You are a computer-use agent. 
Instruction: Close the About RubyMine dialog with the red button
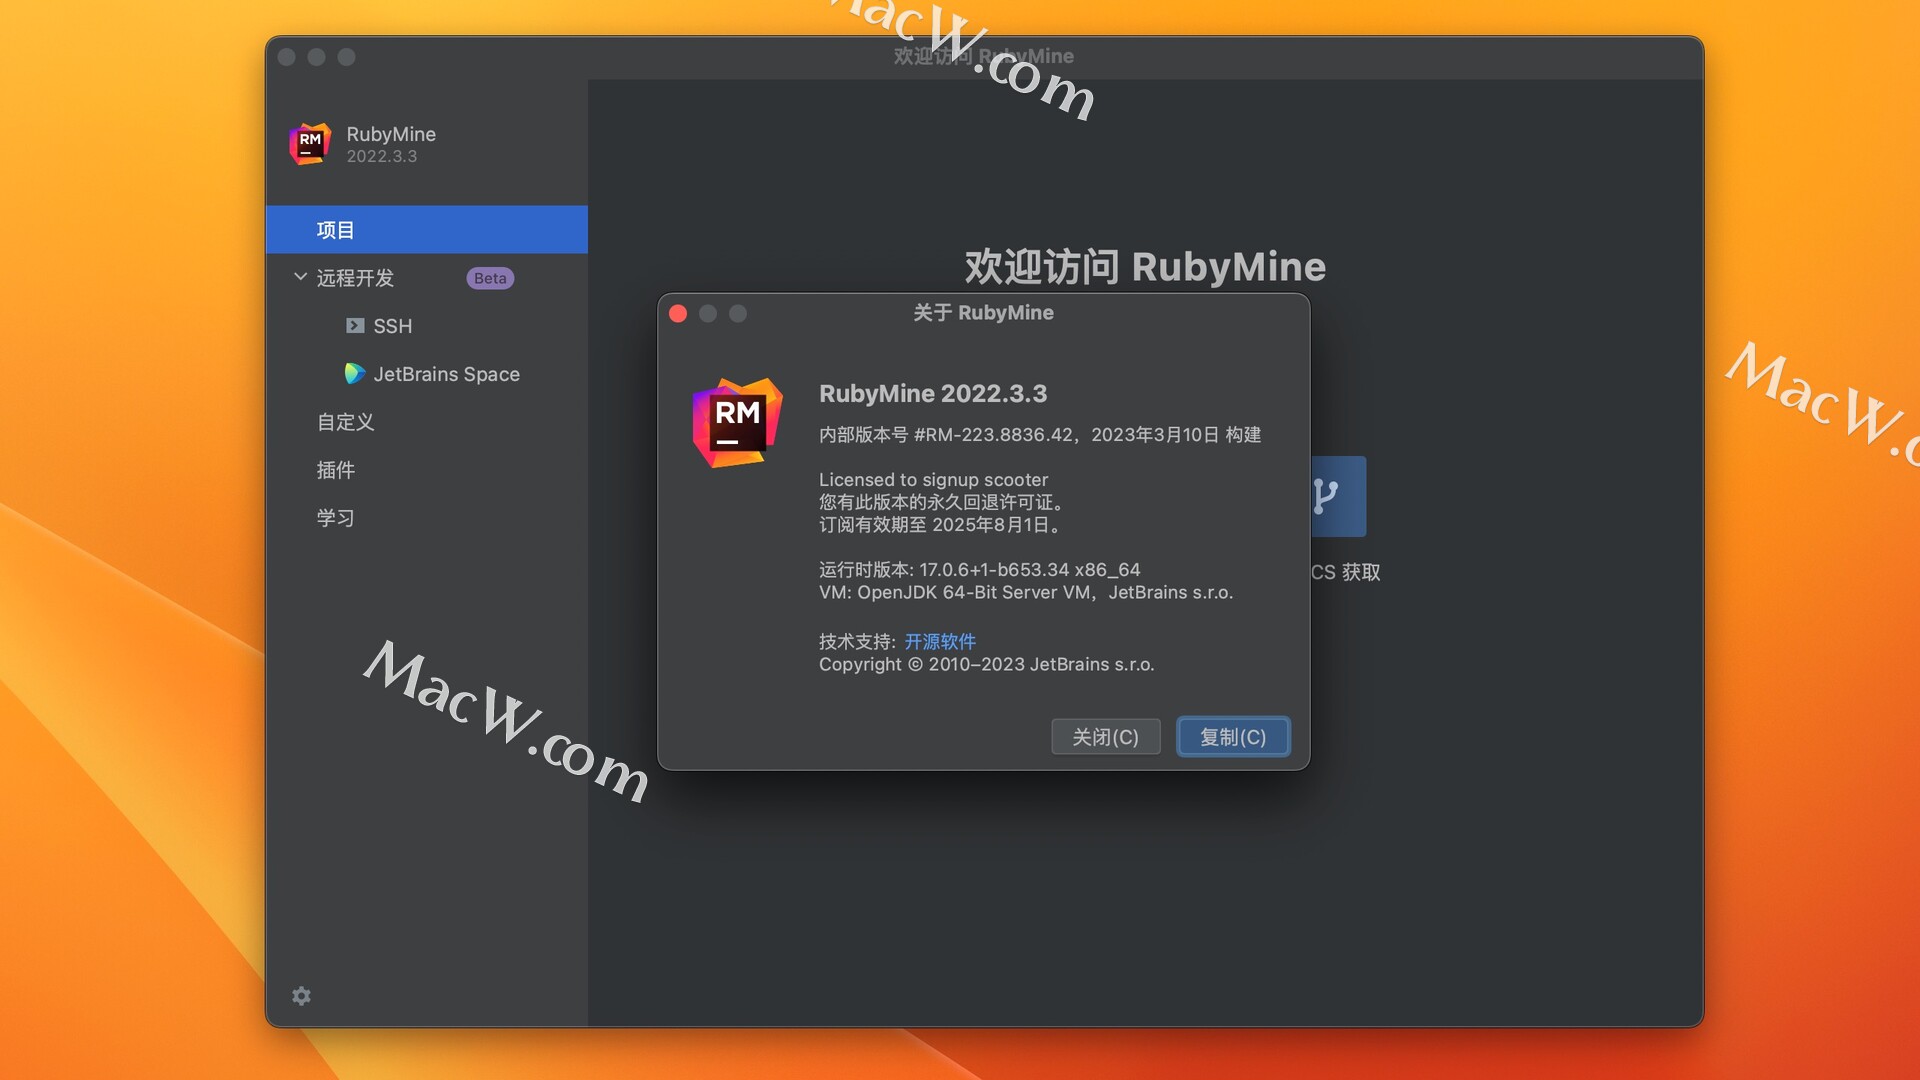pos(678,314)
